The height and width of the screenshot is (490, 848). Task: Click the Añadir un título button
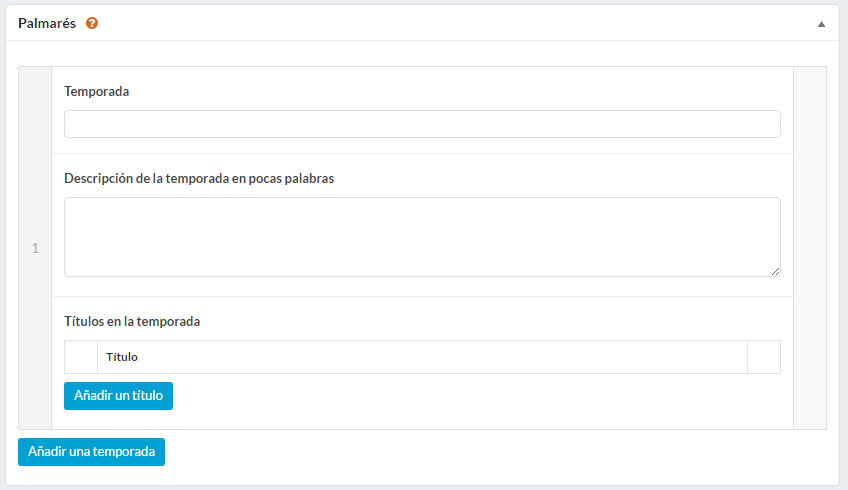click(x=118, y=396)
